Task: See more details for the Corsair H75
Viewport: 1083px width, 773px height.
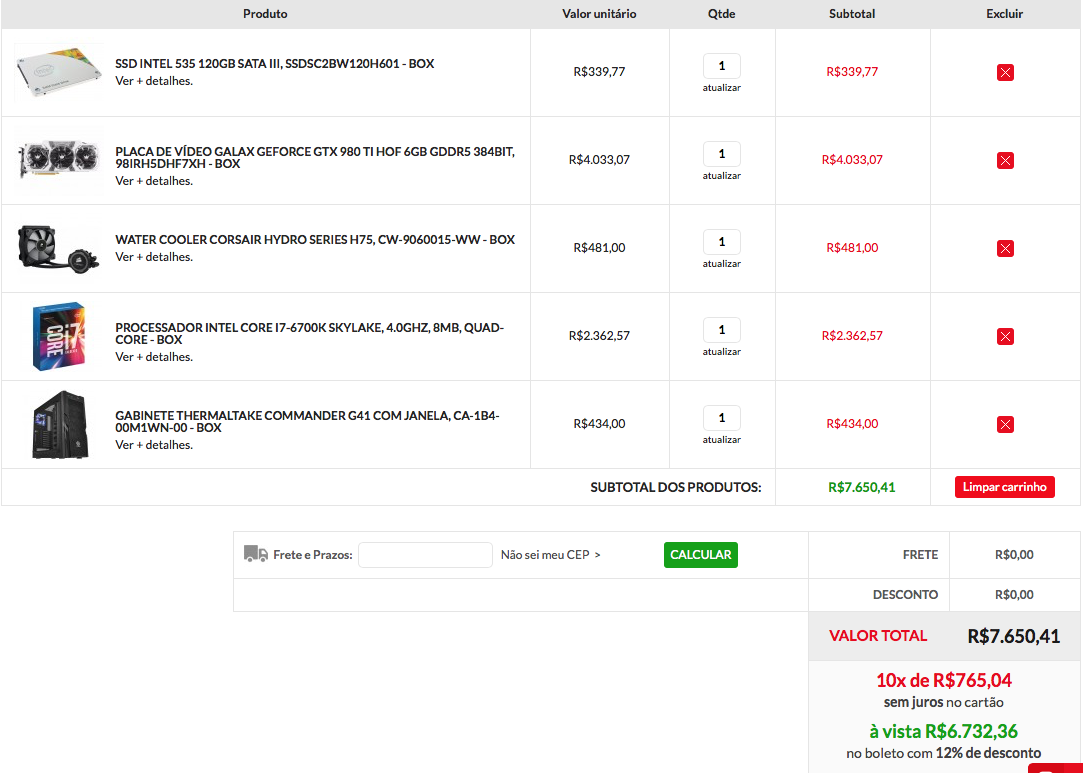Action: coord(154,257)
